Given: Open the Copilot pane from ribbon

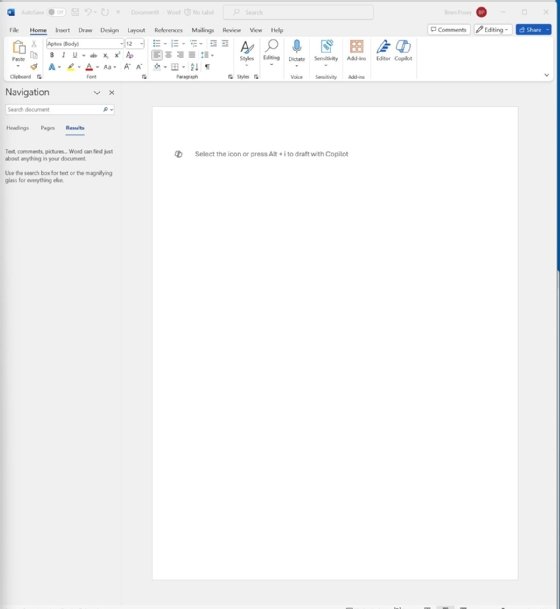Looking at the screenshot, I should pos(403,50).
